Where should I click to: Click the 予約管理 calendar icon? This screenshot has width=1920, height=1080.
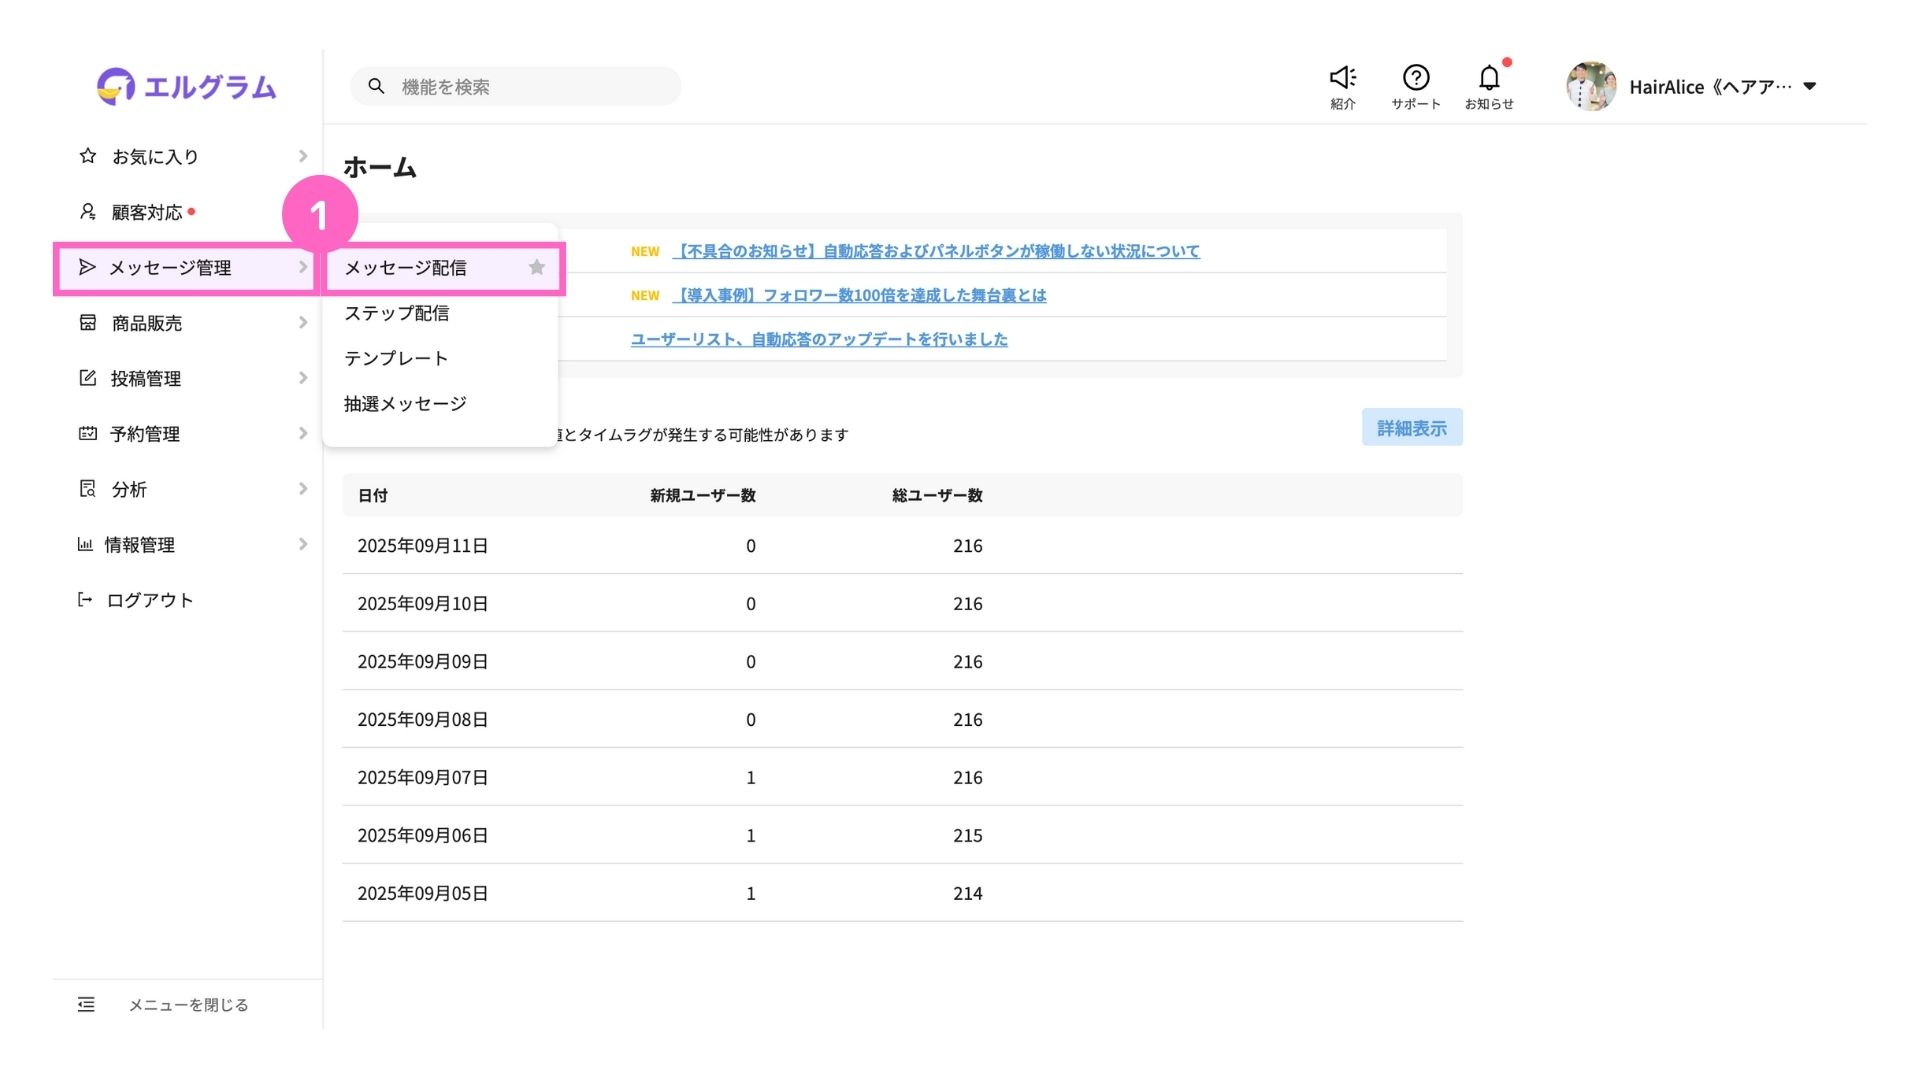(x=88, y=434)
